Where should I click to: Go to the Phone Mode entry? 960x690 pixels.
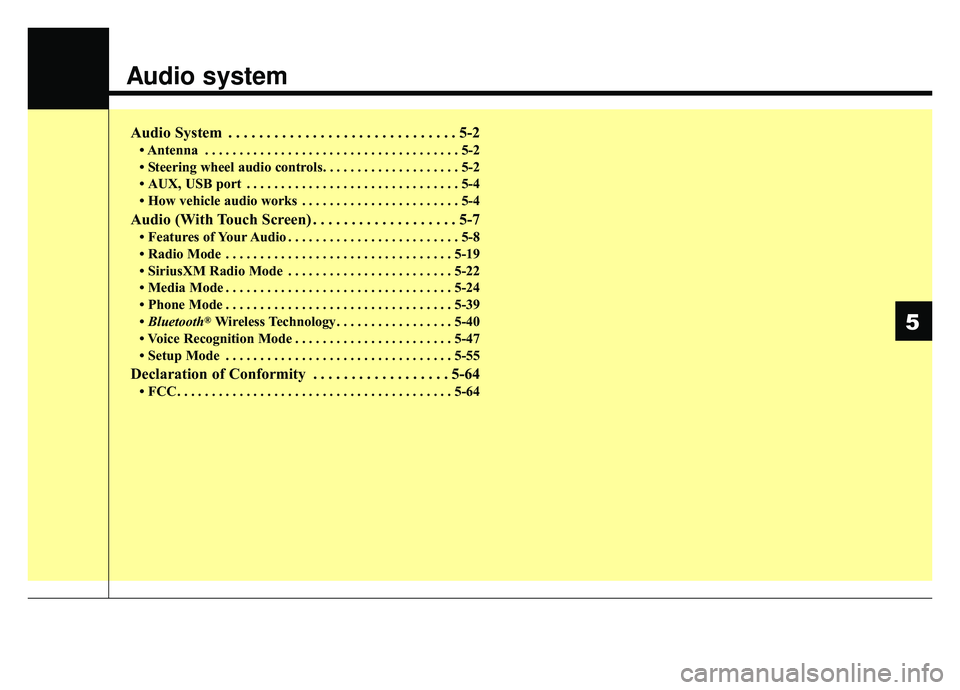[x=309, y=305]
